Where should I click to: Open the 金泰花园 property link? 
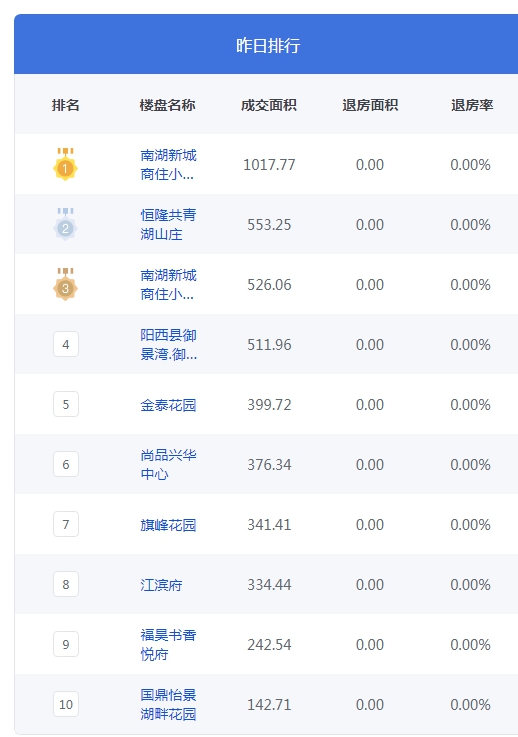pyautogui.click(x=168, y=405)
